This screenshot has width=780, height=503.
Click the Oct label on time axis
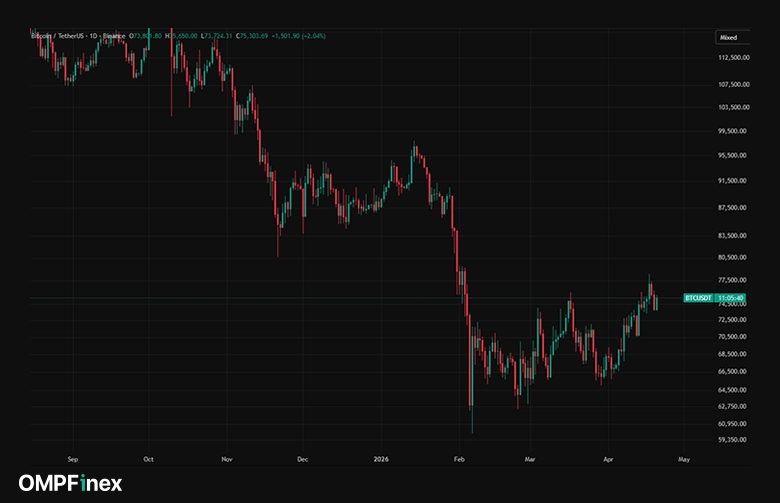point(147,459)
